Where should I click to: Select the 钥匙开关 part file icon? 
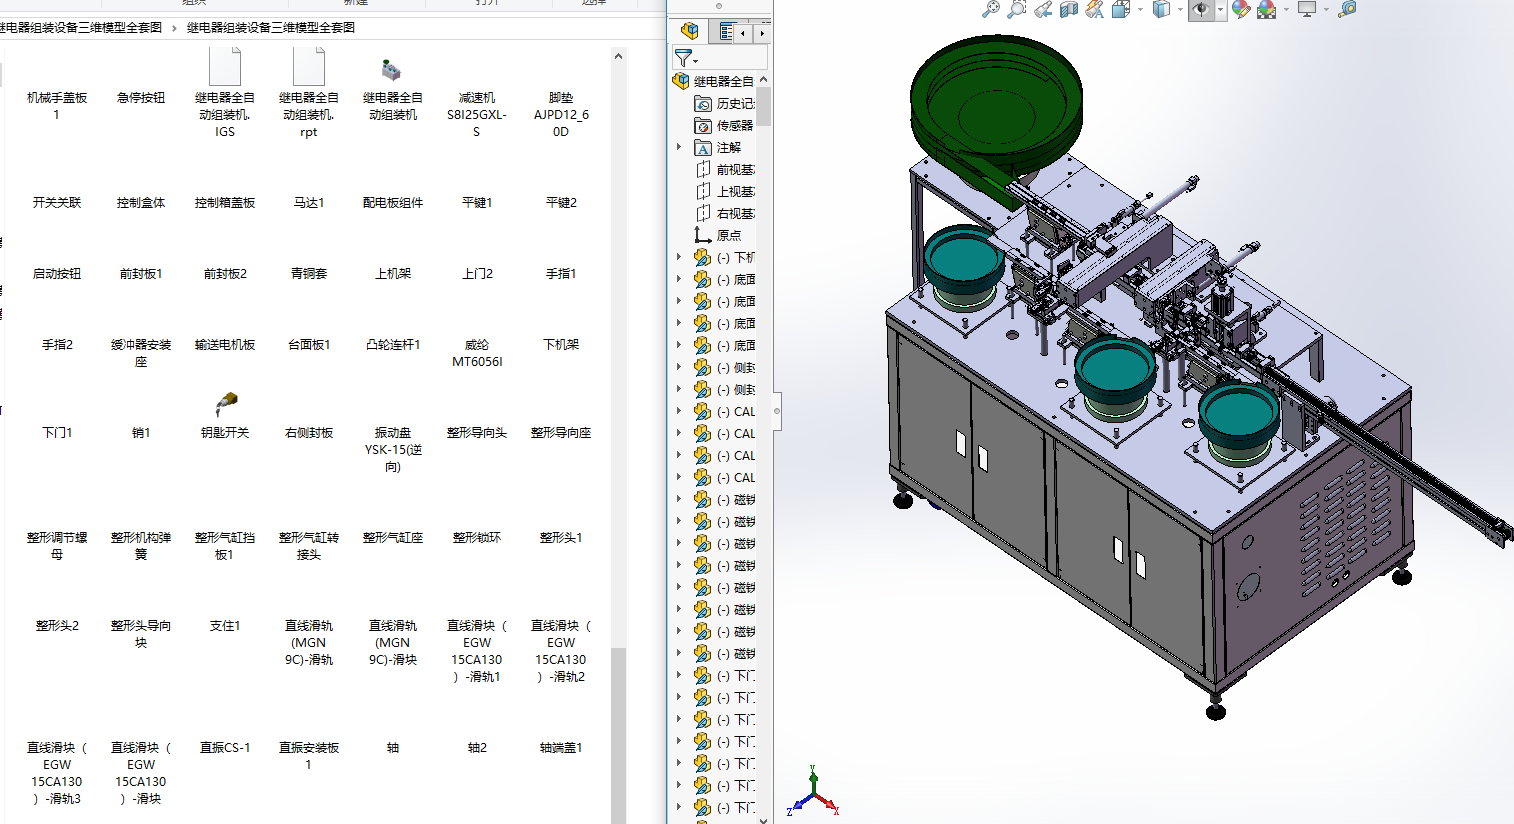click(x=226, y=405)
